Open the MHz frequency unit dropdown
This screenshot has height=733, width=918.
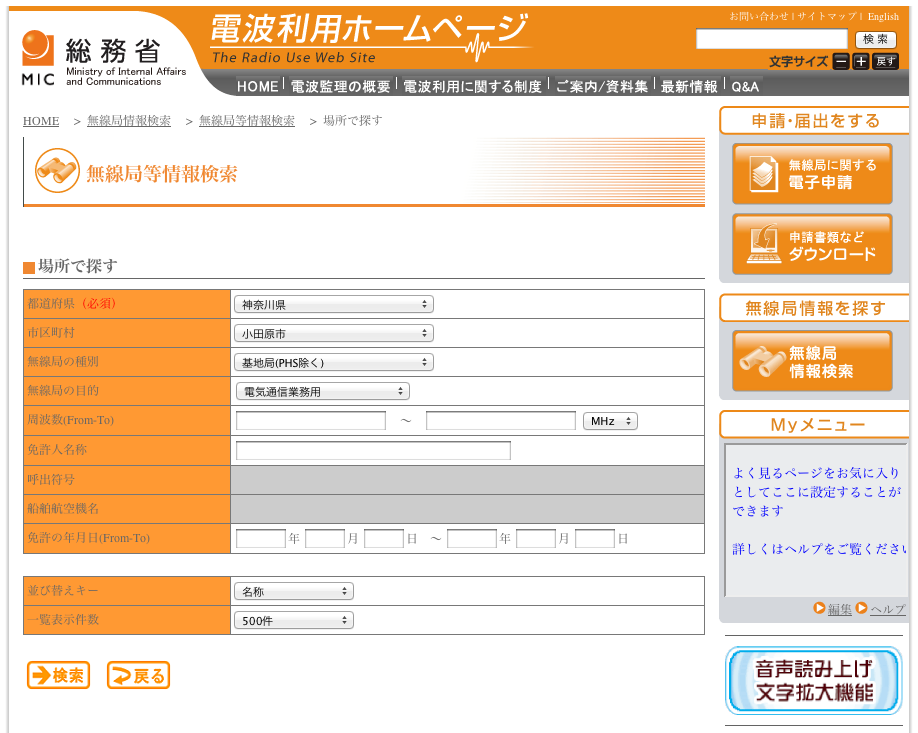click(x=610, y=421)
